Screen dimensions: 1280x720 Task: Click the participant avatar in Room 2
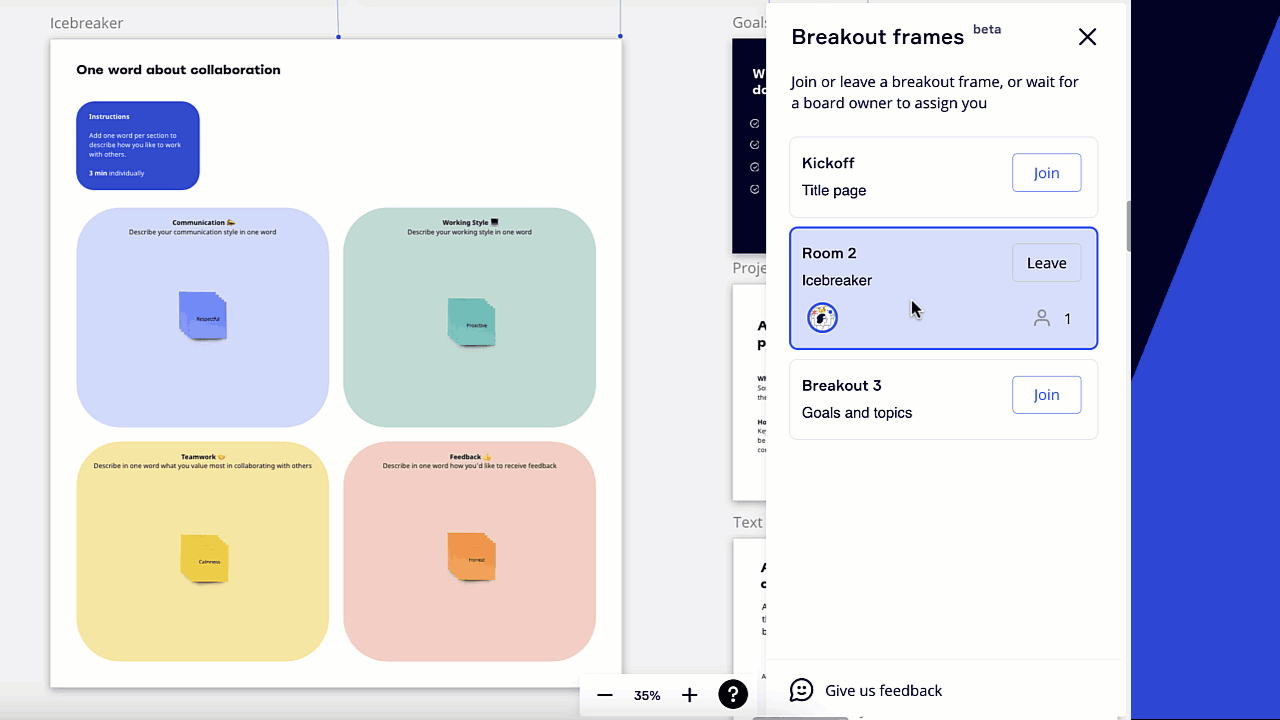click(822, 318)
